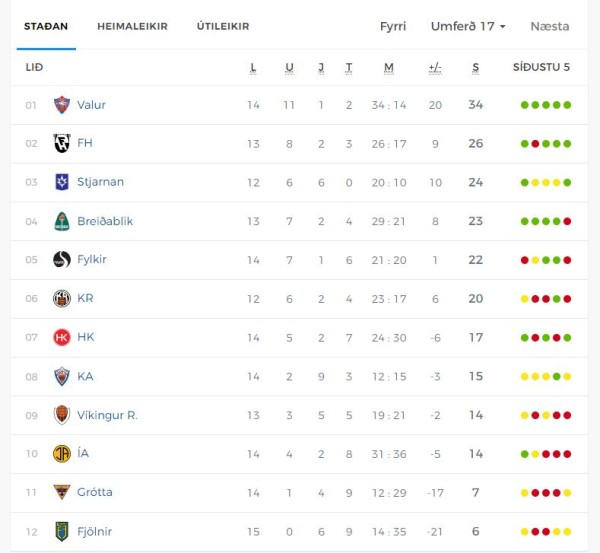The width and height of the screenshot is (600, 553).
Task: Click the Fylkir club crest icon
Action: click(62, 259)
